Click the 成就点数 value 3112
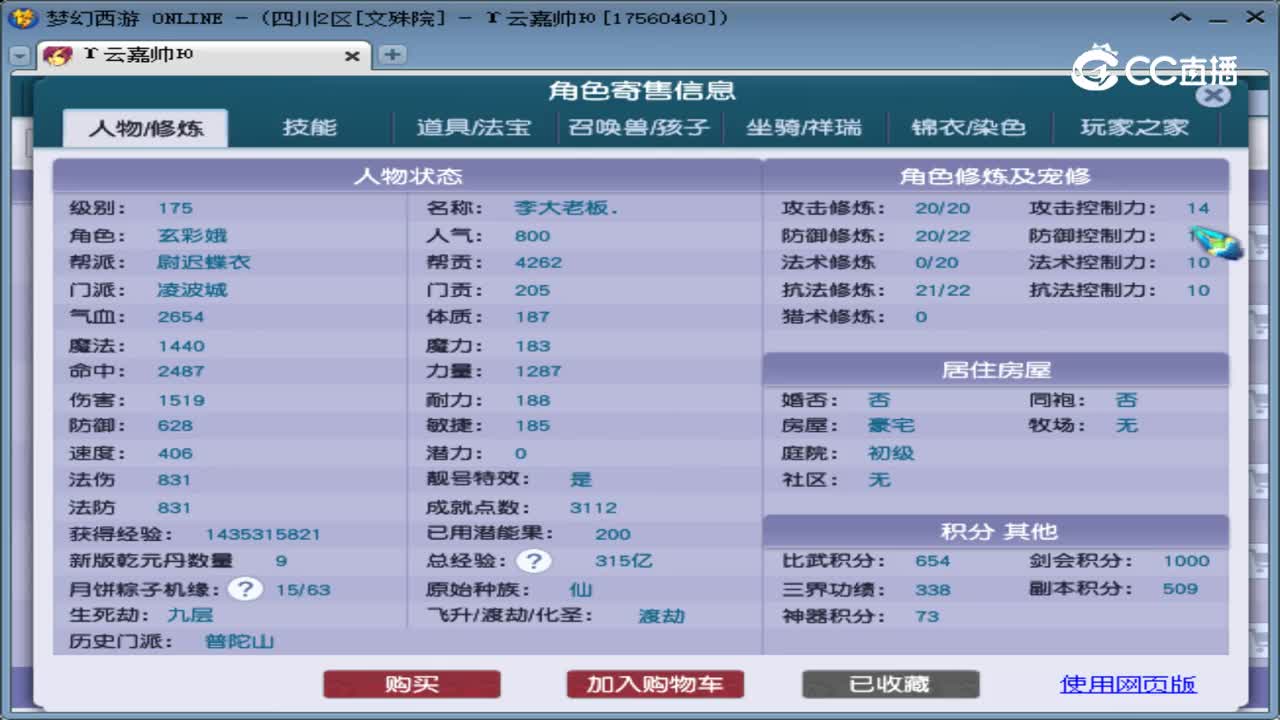1280x720 pixels. click(x=593, y=507)
